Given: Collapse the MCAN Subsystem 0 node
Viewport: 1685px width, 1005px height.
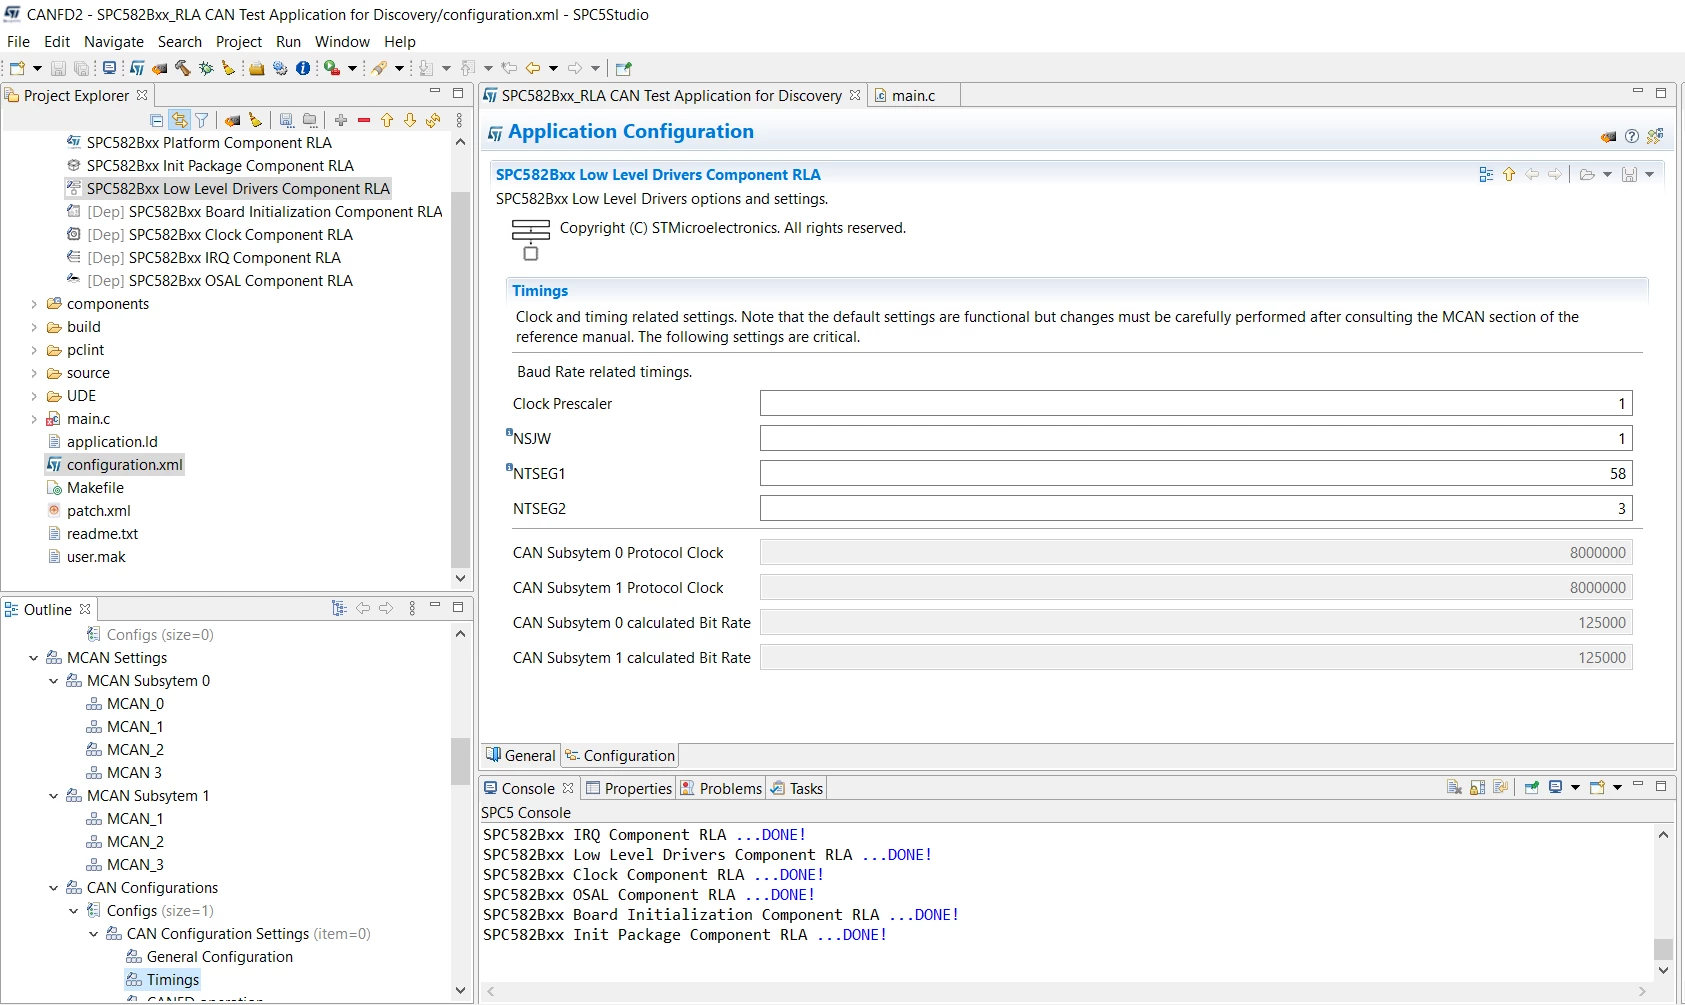Looking at the screenshot, I should click(54, 681).
